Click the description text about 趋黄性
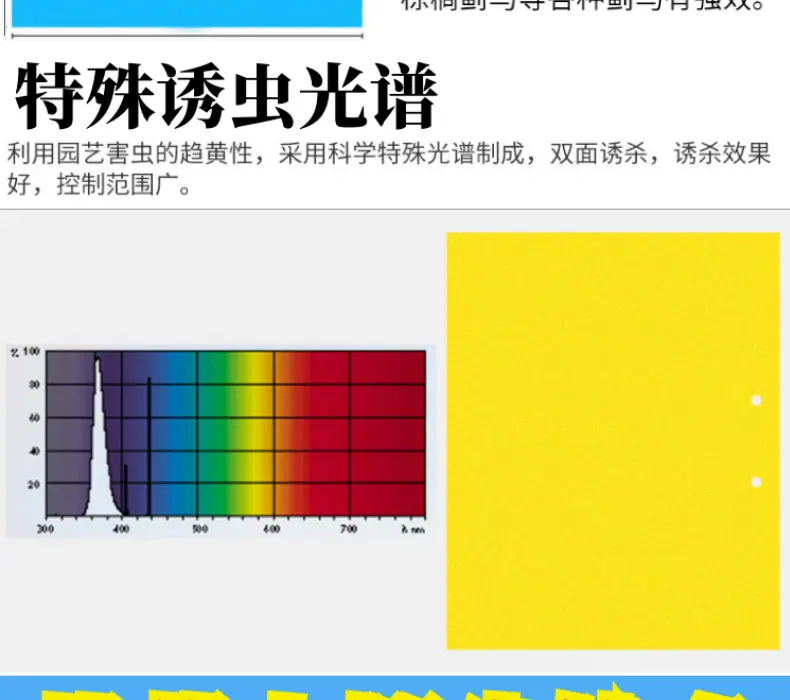This screenshot has width=790, height=700. [388, 169]
